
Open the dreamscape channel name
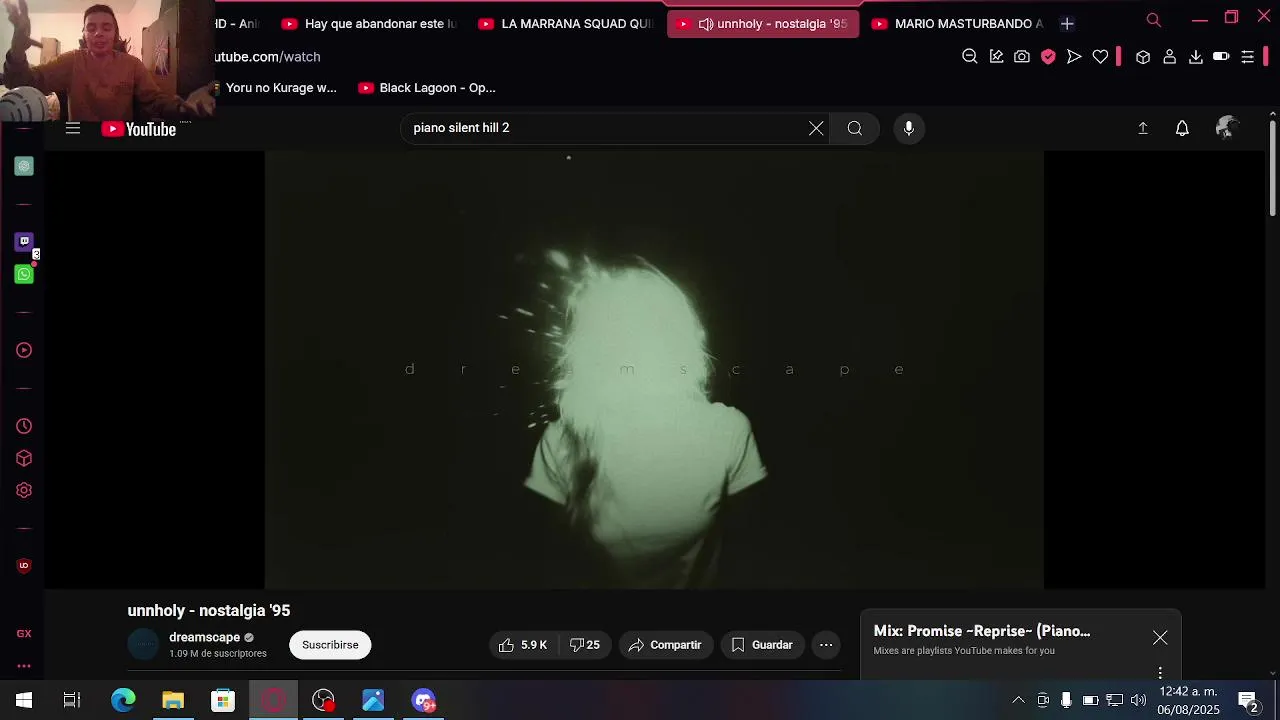(x=204, y=637)
